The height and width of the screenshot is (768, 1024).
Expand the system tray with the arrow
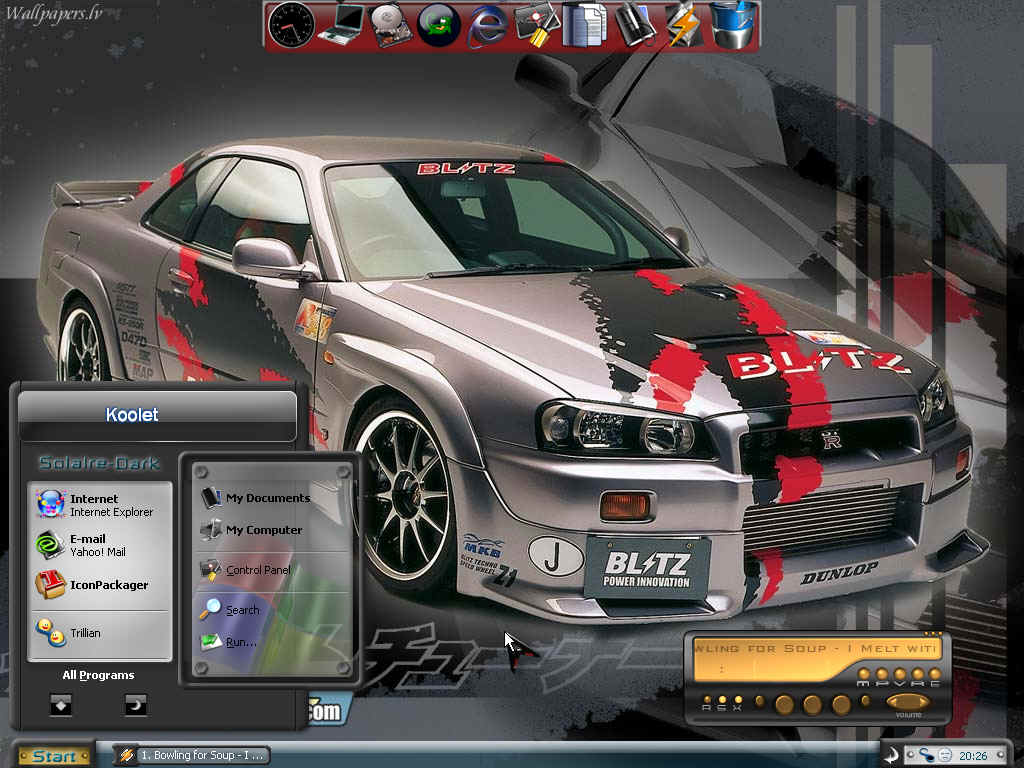pyautogui.click(x=892, y=755)
